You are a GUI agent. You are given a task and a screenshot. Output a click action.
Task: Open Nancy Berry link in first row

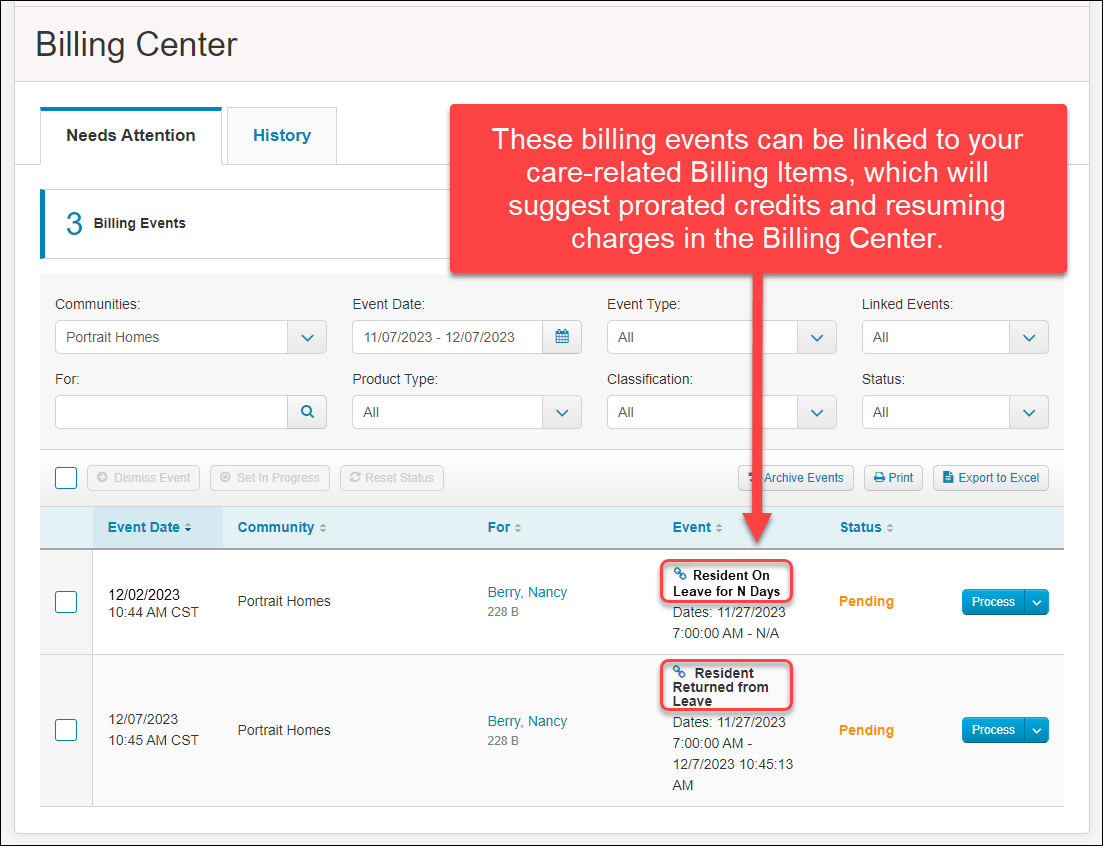527,592
